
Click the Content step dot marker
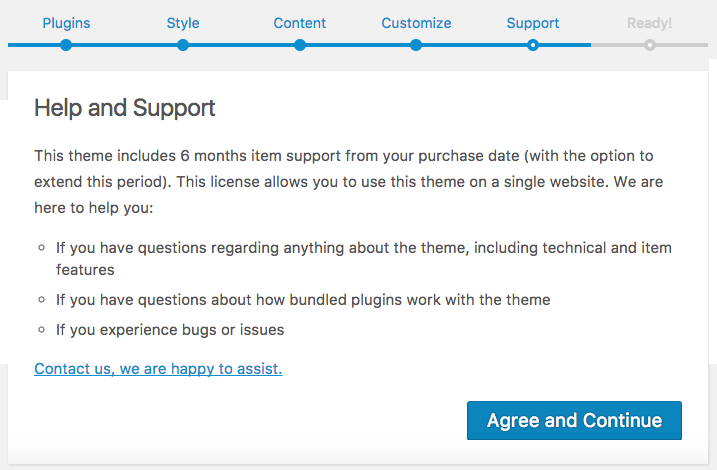pyautogui.click(x=300, y=45)
